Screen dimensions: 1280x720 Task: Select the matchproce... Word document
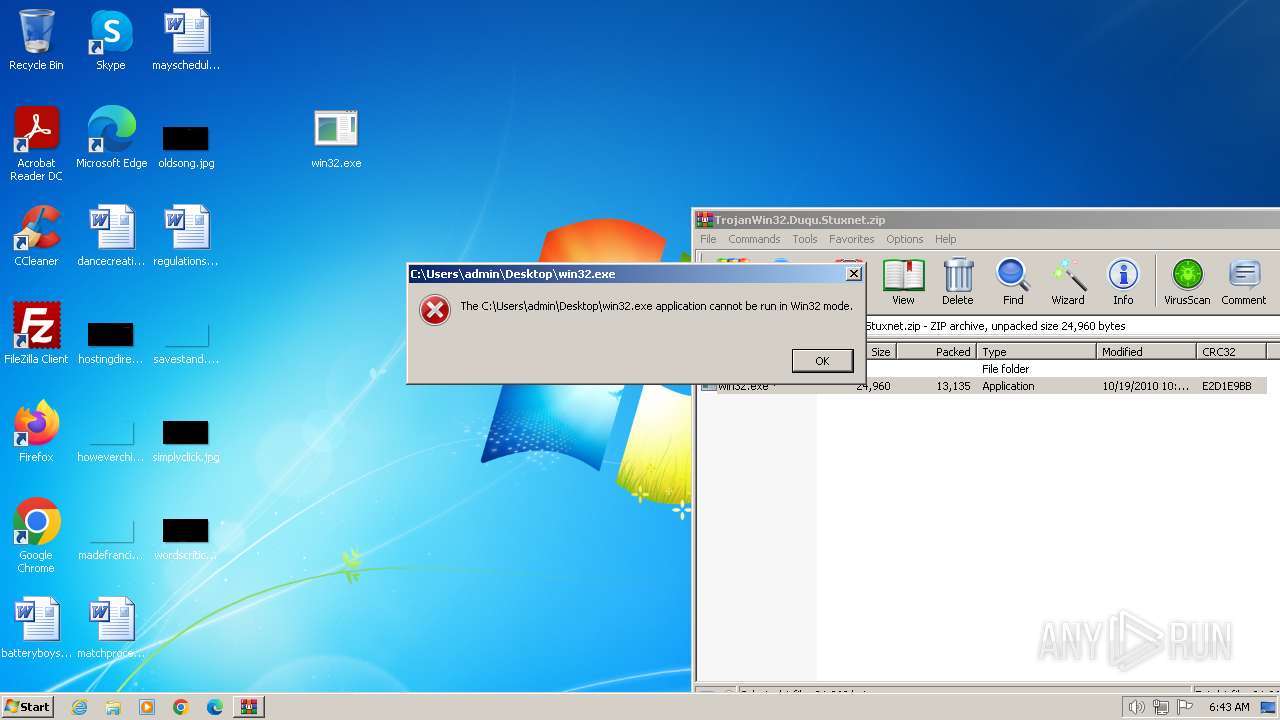[111, 628]
